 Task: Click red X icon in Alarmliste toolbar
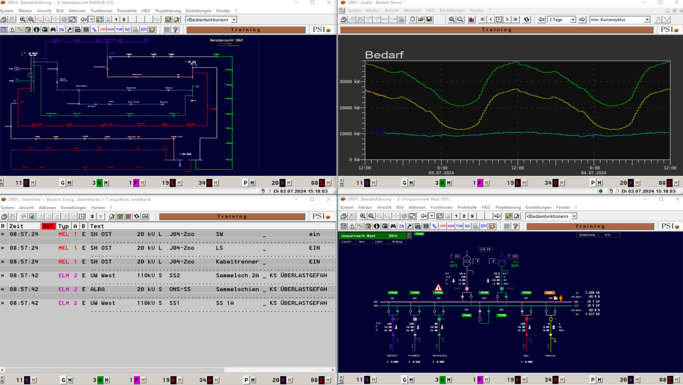point(128,216)
